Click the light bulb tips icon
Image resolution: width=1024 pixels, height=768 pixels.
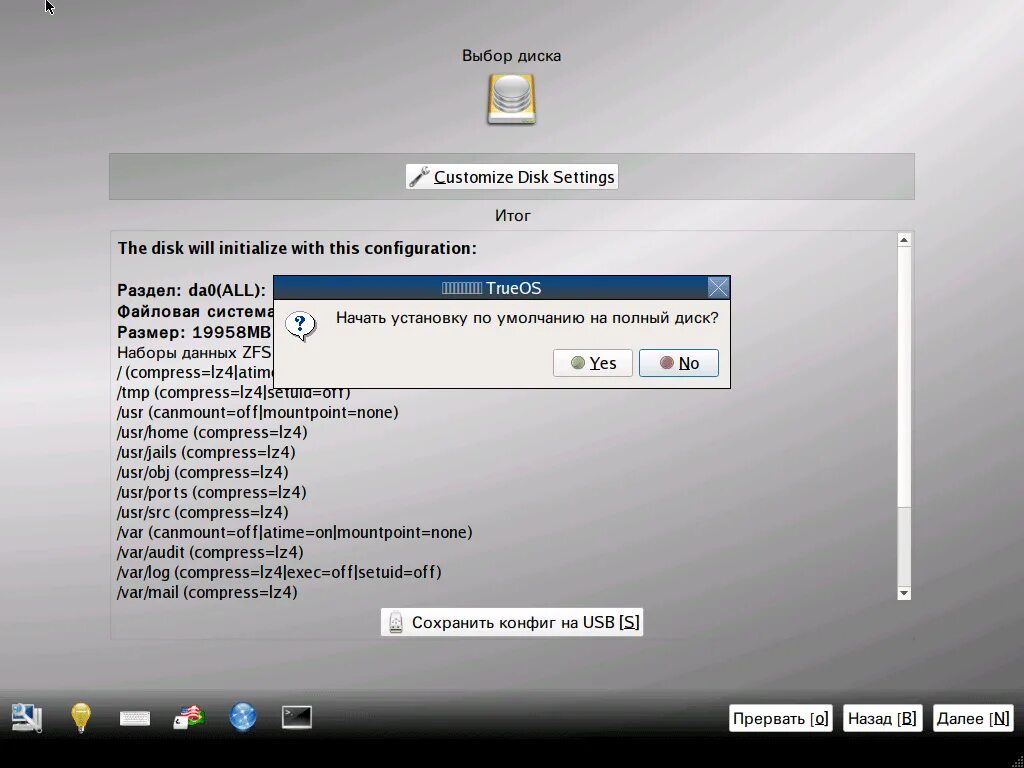[80, 717]
